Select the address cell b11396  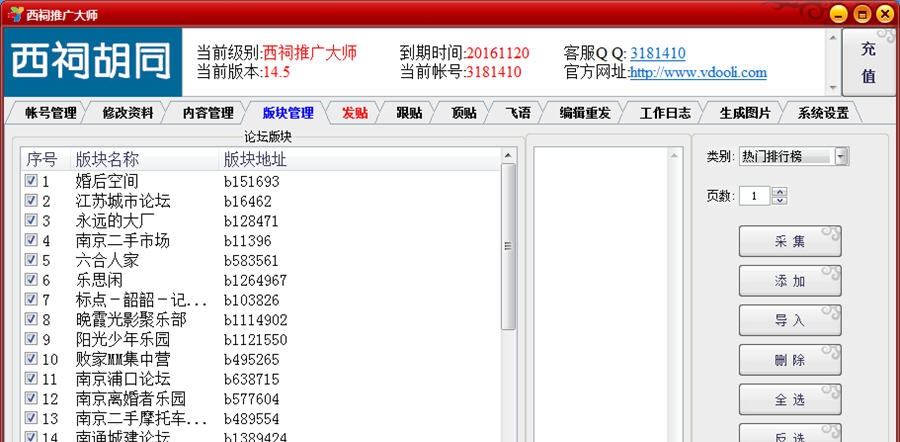248,241
